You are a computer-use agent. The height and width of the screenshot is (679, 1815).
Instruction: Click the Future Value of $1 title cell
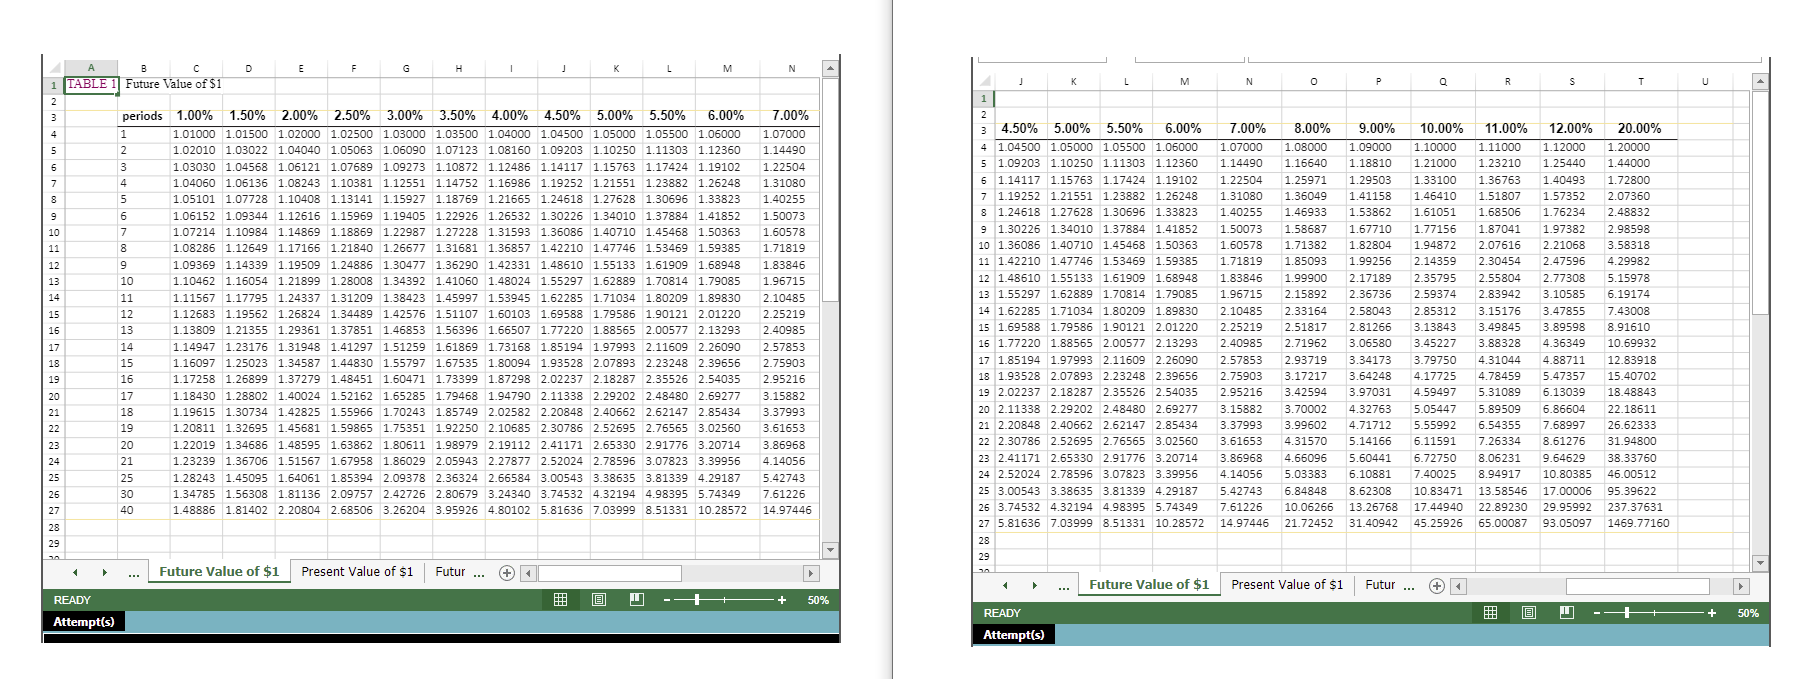174,84
